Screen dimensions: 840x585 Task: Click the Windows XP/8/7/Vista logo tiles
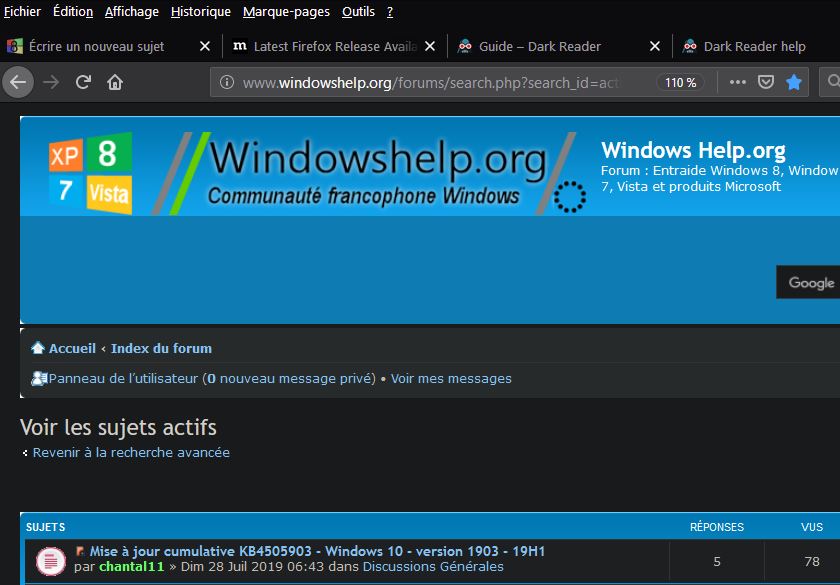click(91, 172)
